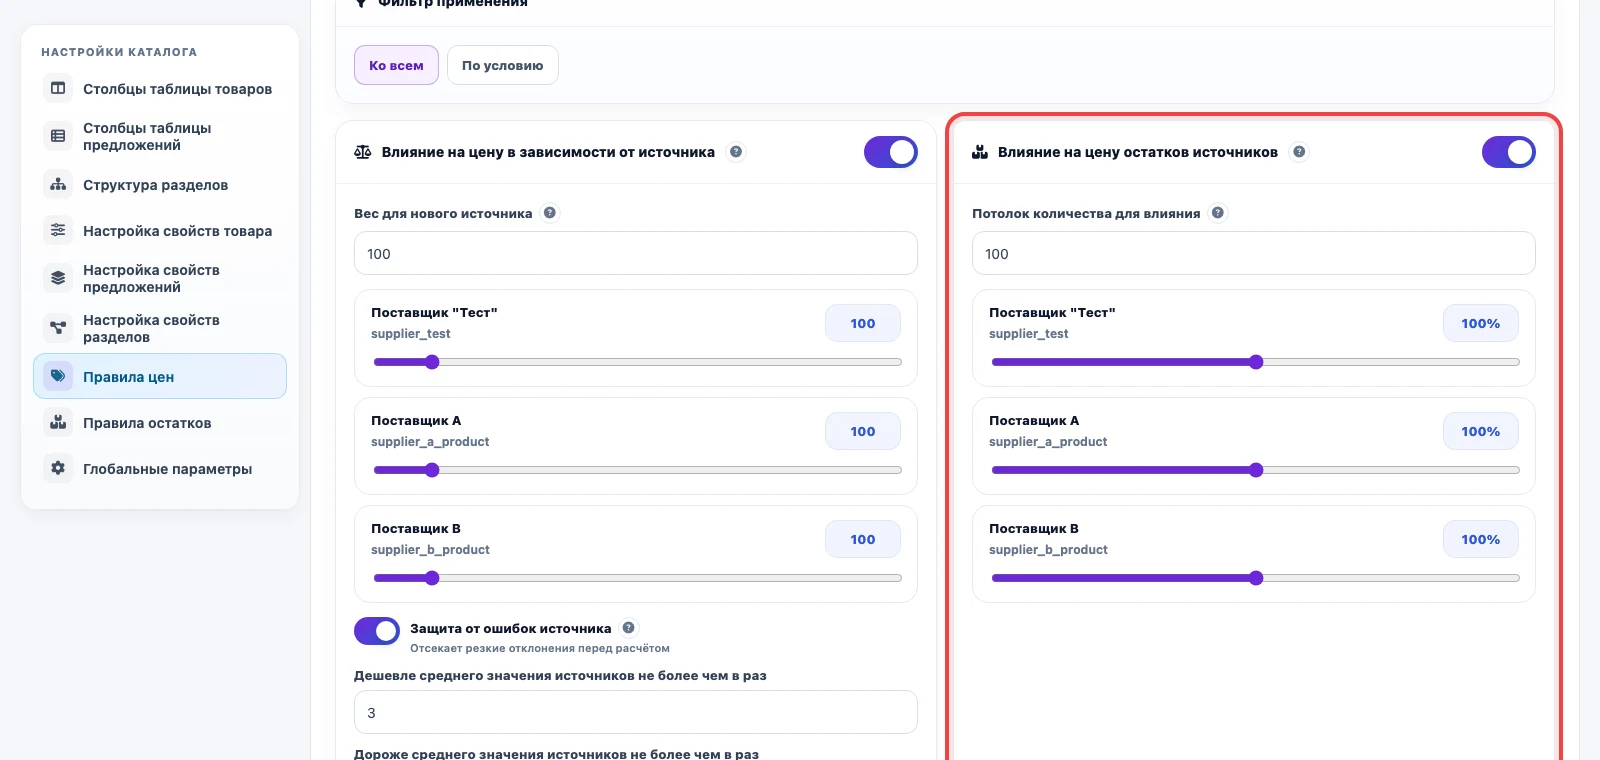Select 'Правила цен' menu item
This screenshot has height=760, width=1600.
click(160, 376)
